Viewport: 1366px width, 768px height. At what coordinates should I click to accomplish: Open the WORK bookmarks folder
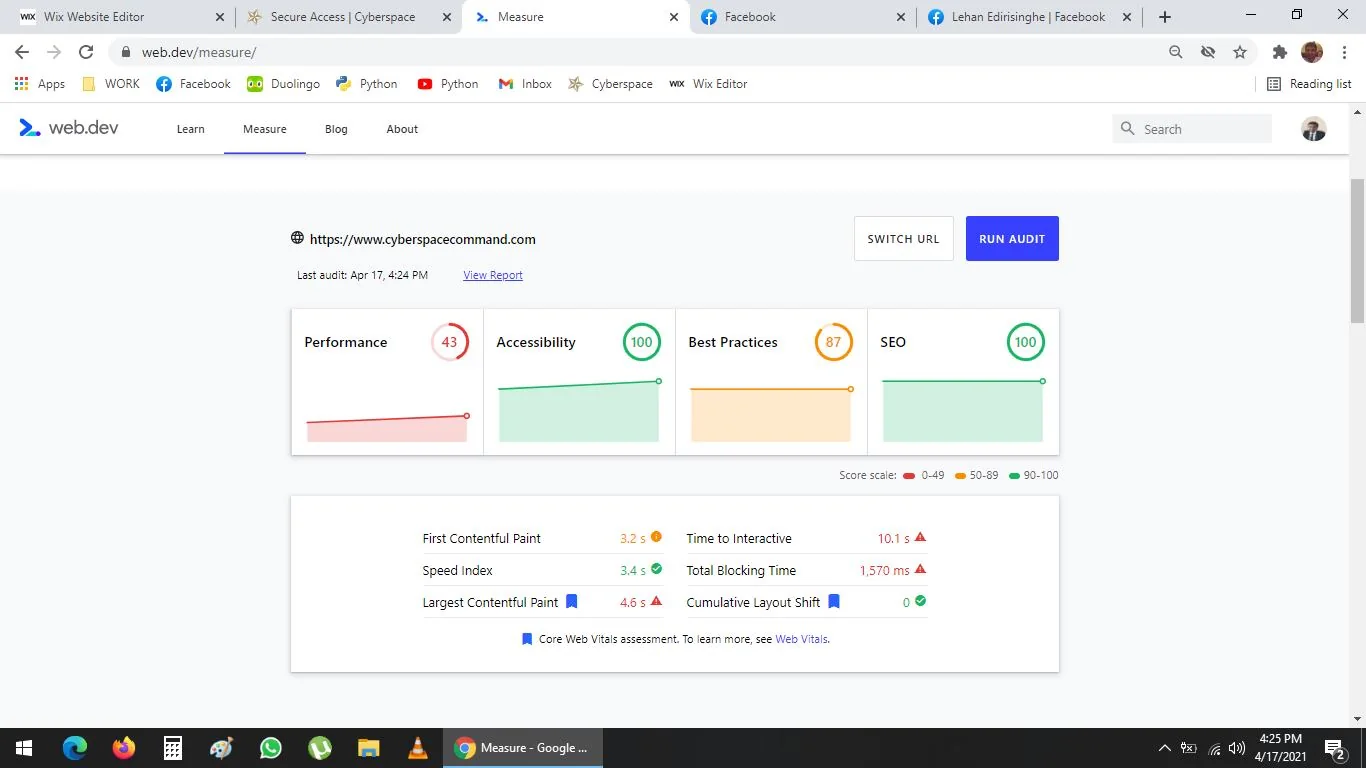coord(111,84)
